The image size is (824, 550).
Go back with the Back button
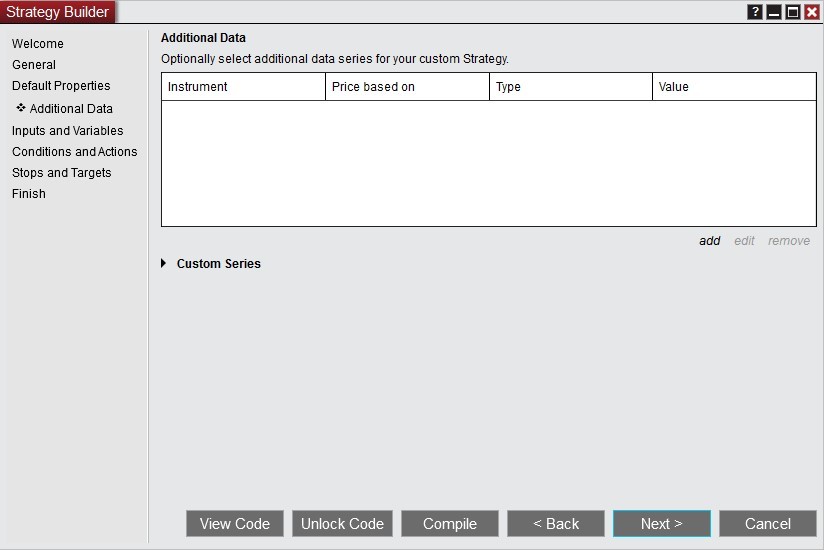556,524
